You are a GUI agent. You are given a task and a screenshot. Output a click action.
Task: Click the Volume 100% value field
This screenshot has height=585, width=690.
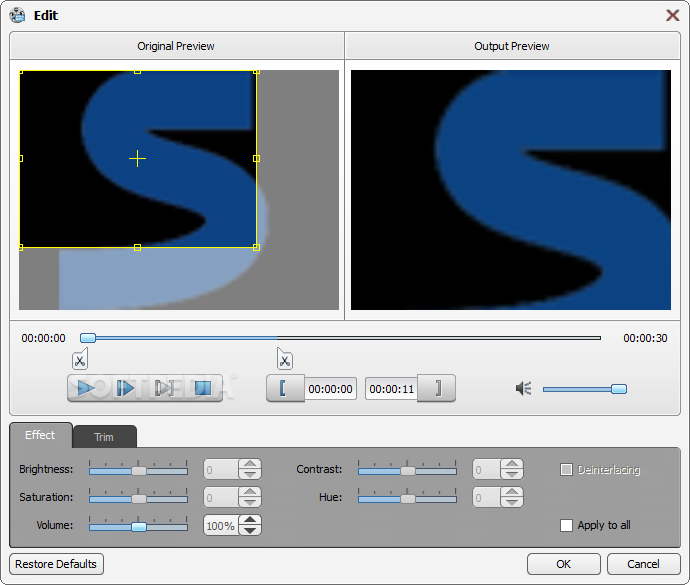click(x=221, y=526)
